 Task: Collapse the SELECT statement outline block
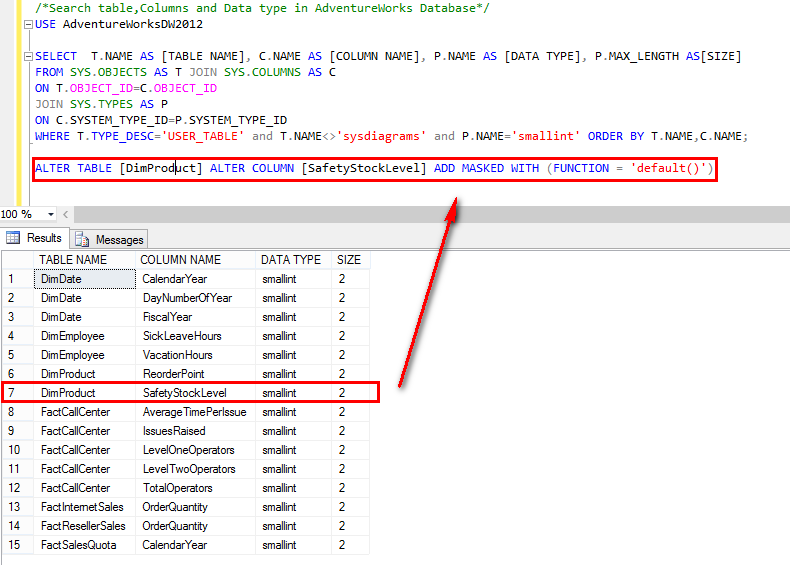click(26, 57)
